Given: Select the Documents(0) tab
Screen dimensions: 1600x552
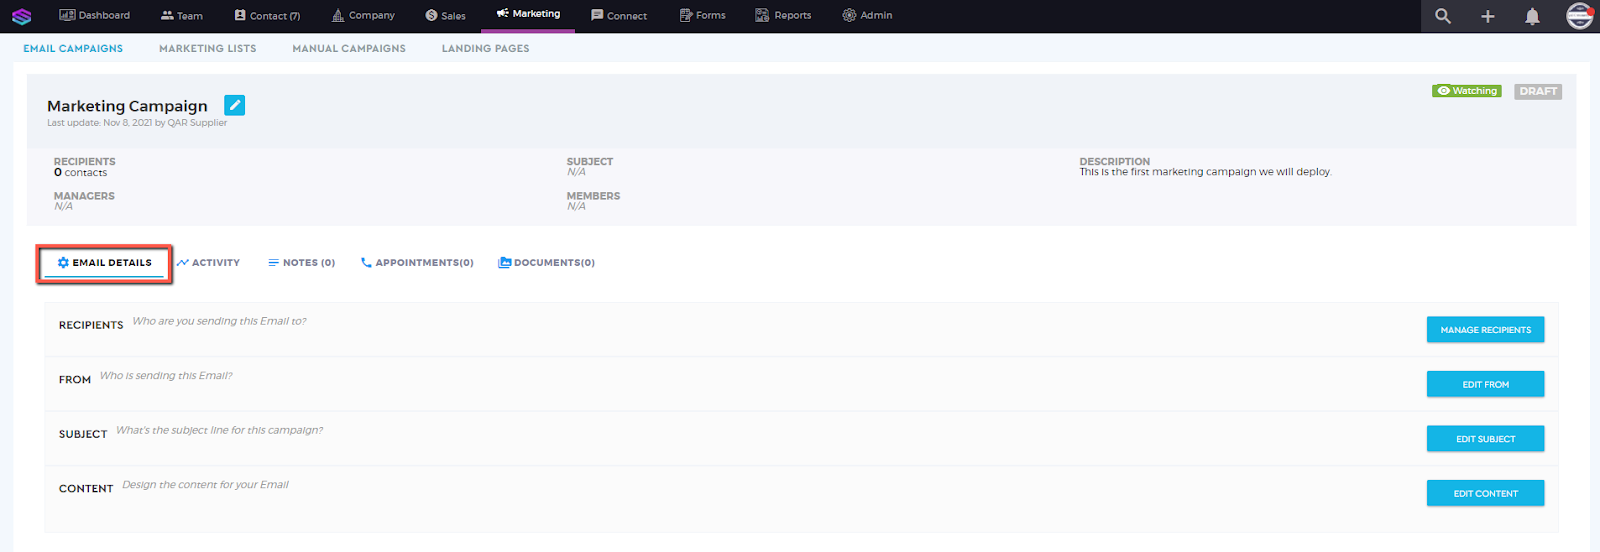Looking at the screenshot, I should (x=546, y=263).
